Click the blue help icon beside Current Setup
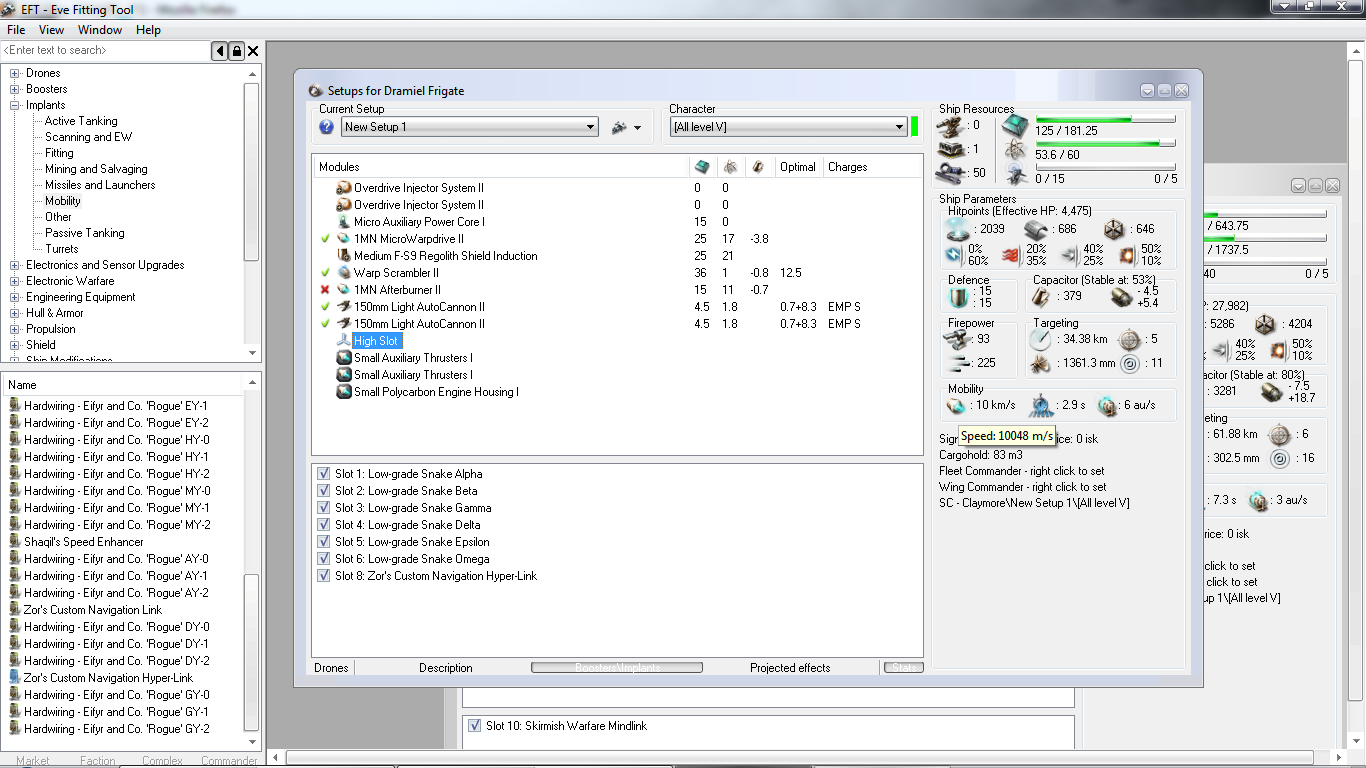Screen dimensions: 1366x768 click(326, 127)
